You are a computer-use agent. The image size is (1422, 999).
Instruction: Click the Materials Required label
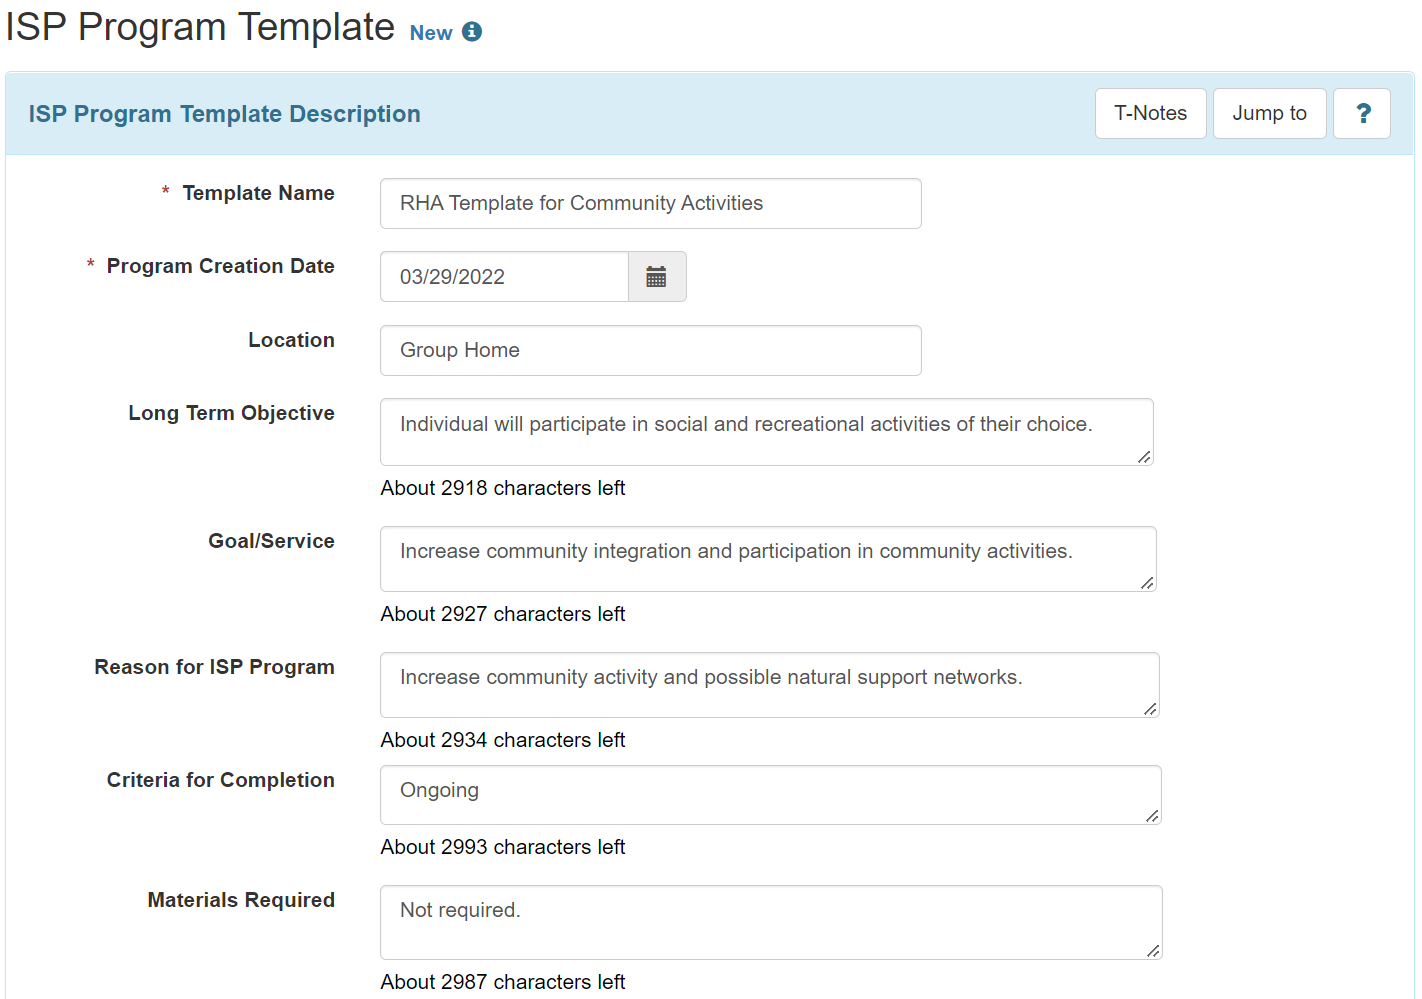(241, 900)
